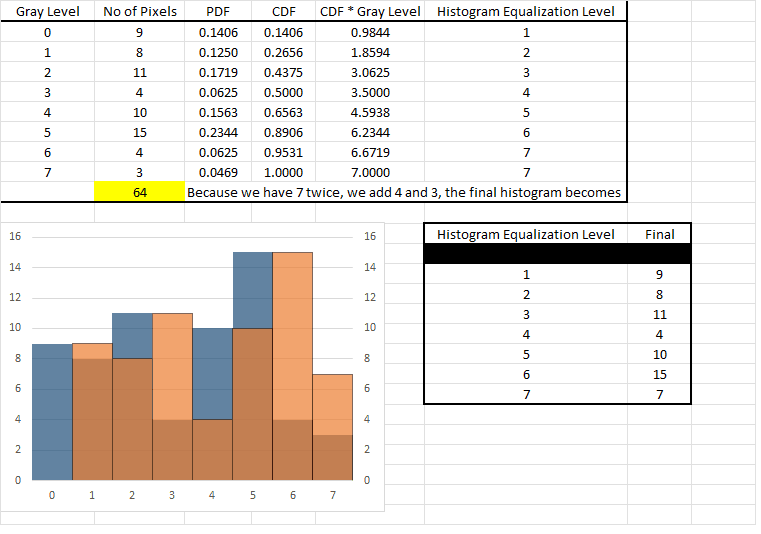This screenshot has height=534, width=761.
Task: Click CDF cell 0.9531
Action: [283, 152]
